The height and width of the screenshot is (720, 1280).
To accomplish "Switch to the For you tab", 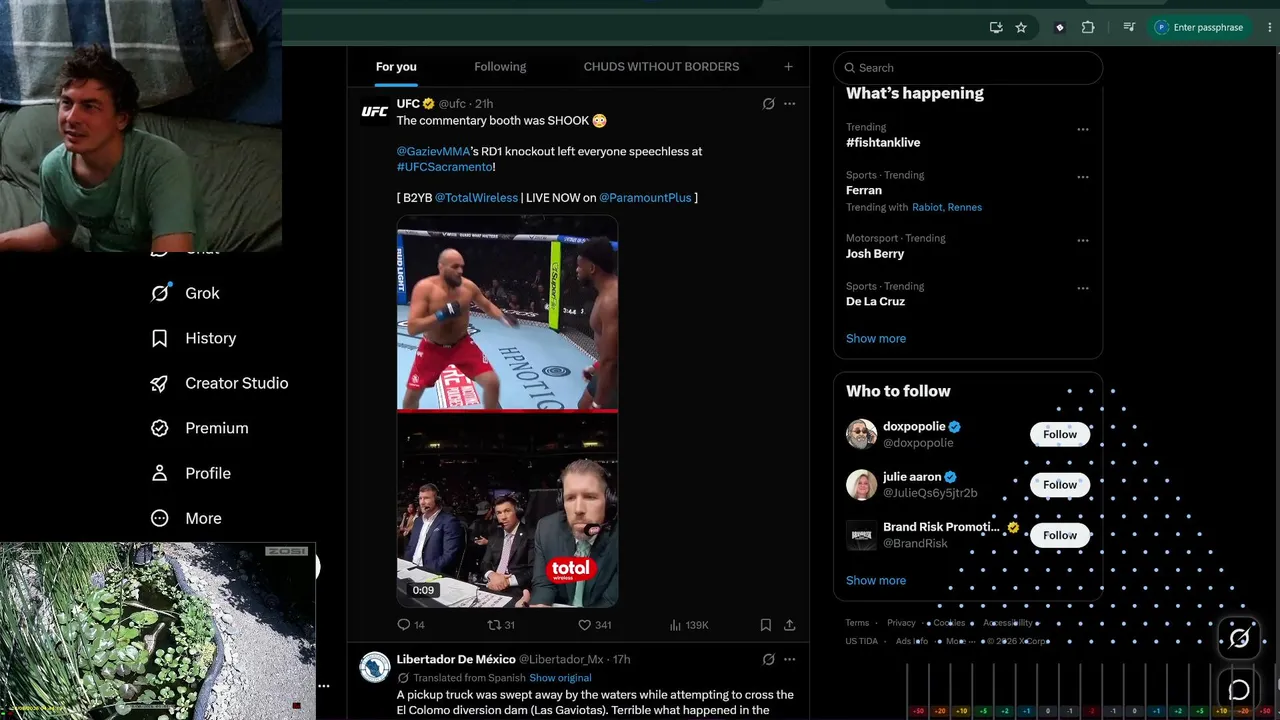I will click(396, 67).
